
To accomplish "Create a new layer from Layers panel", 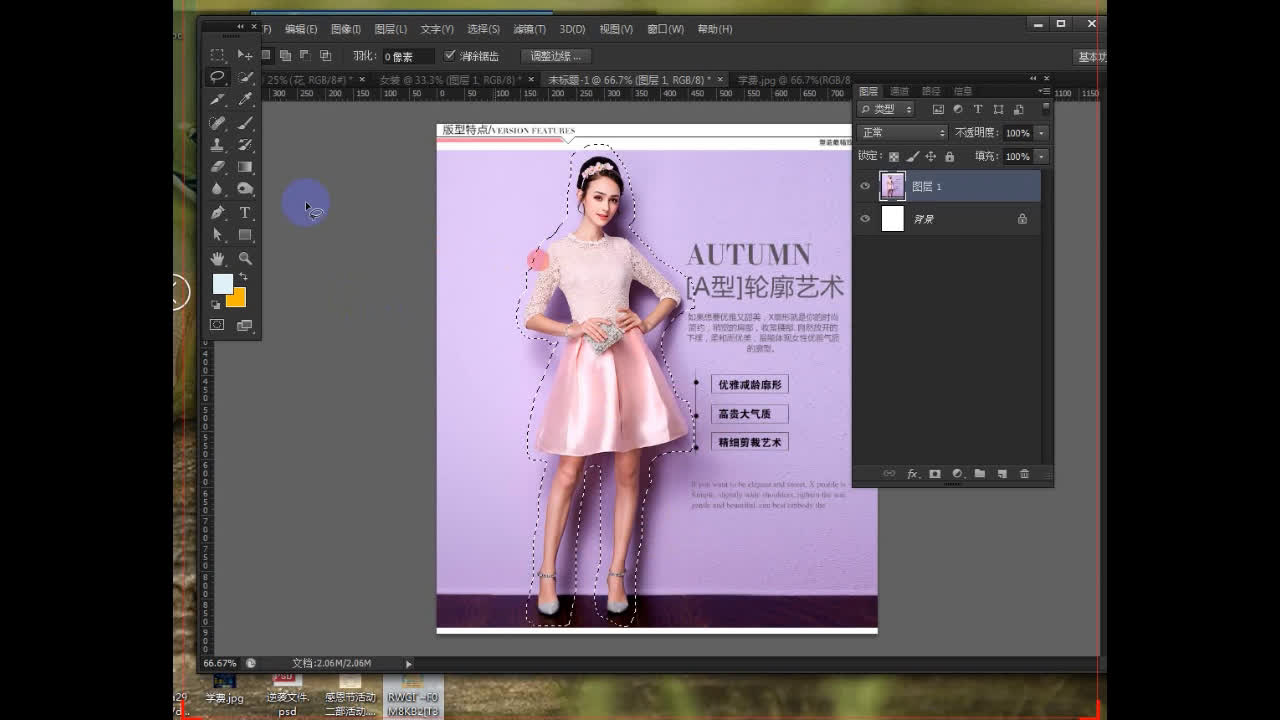I will (1001, 474).
